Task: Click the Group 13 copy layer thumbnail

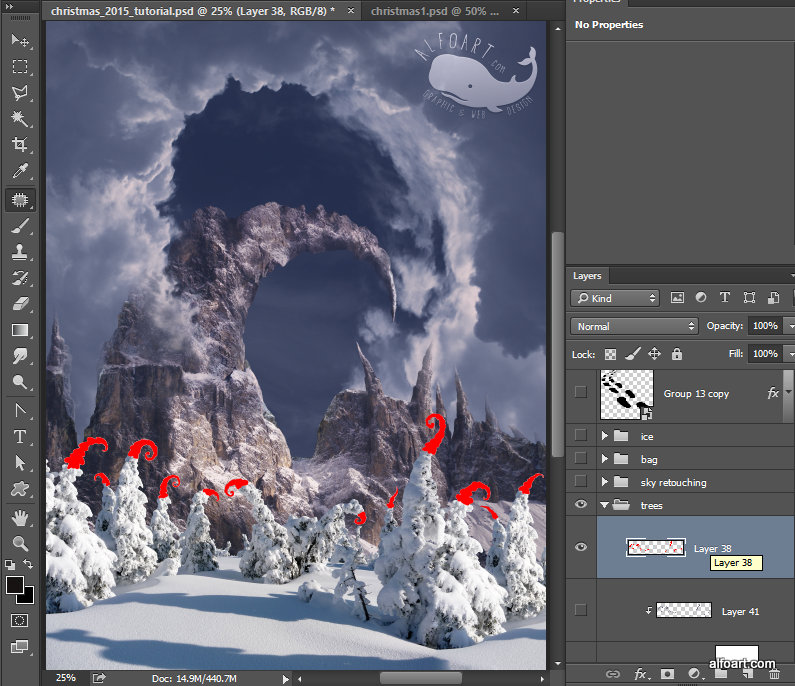Action: [x=626, y=393]
